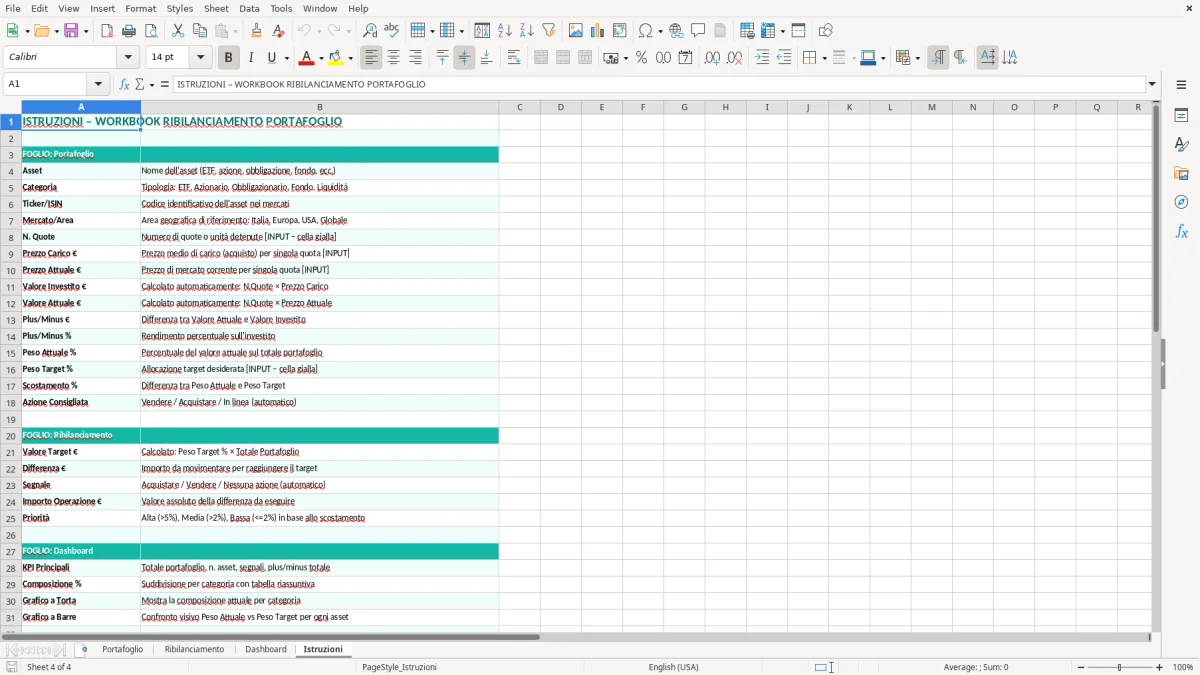Toggle Align Left
This screenshot has width=1200, height=675.
pyautogui.click(x=371, y=58)
